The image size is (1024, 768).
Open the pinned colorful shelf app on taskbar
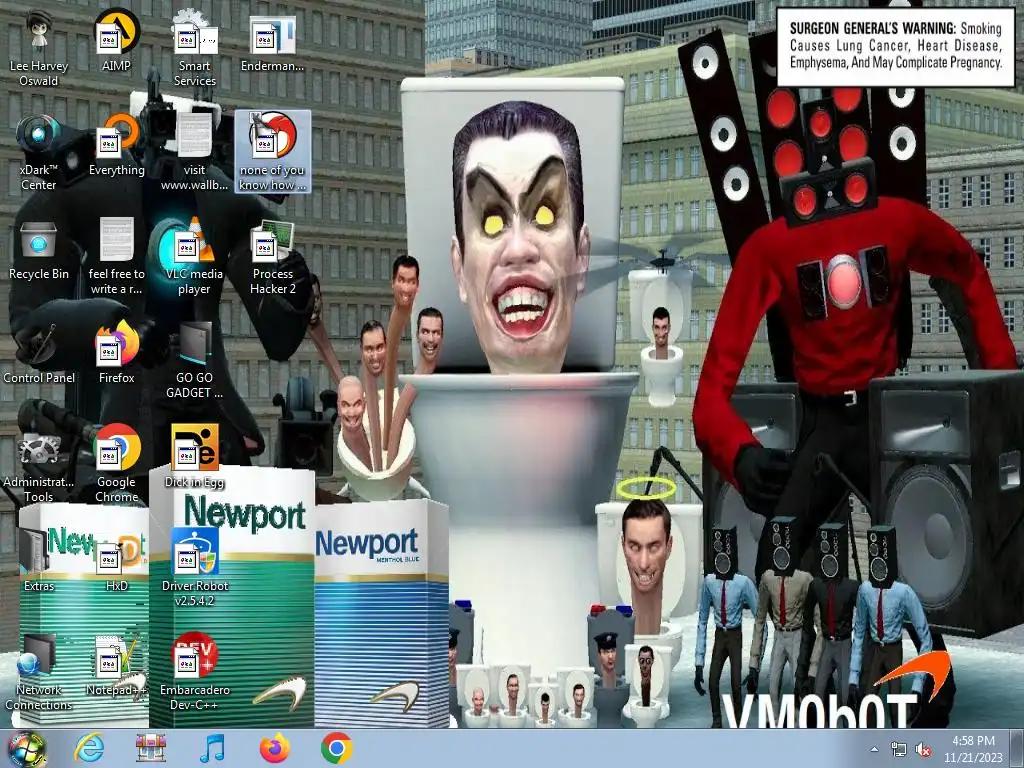(151, 748)
